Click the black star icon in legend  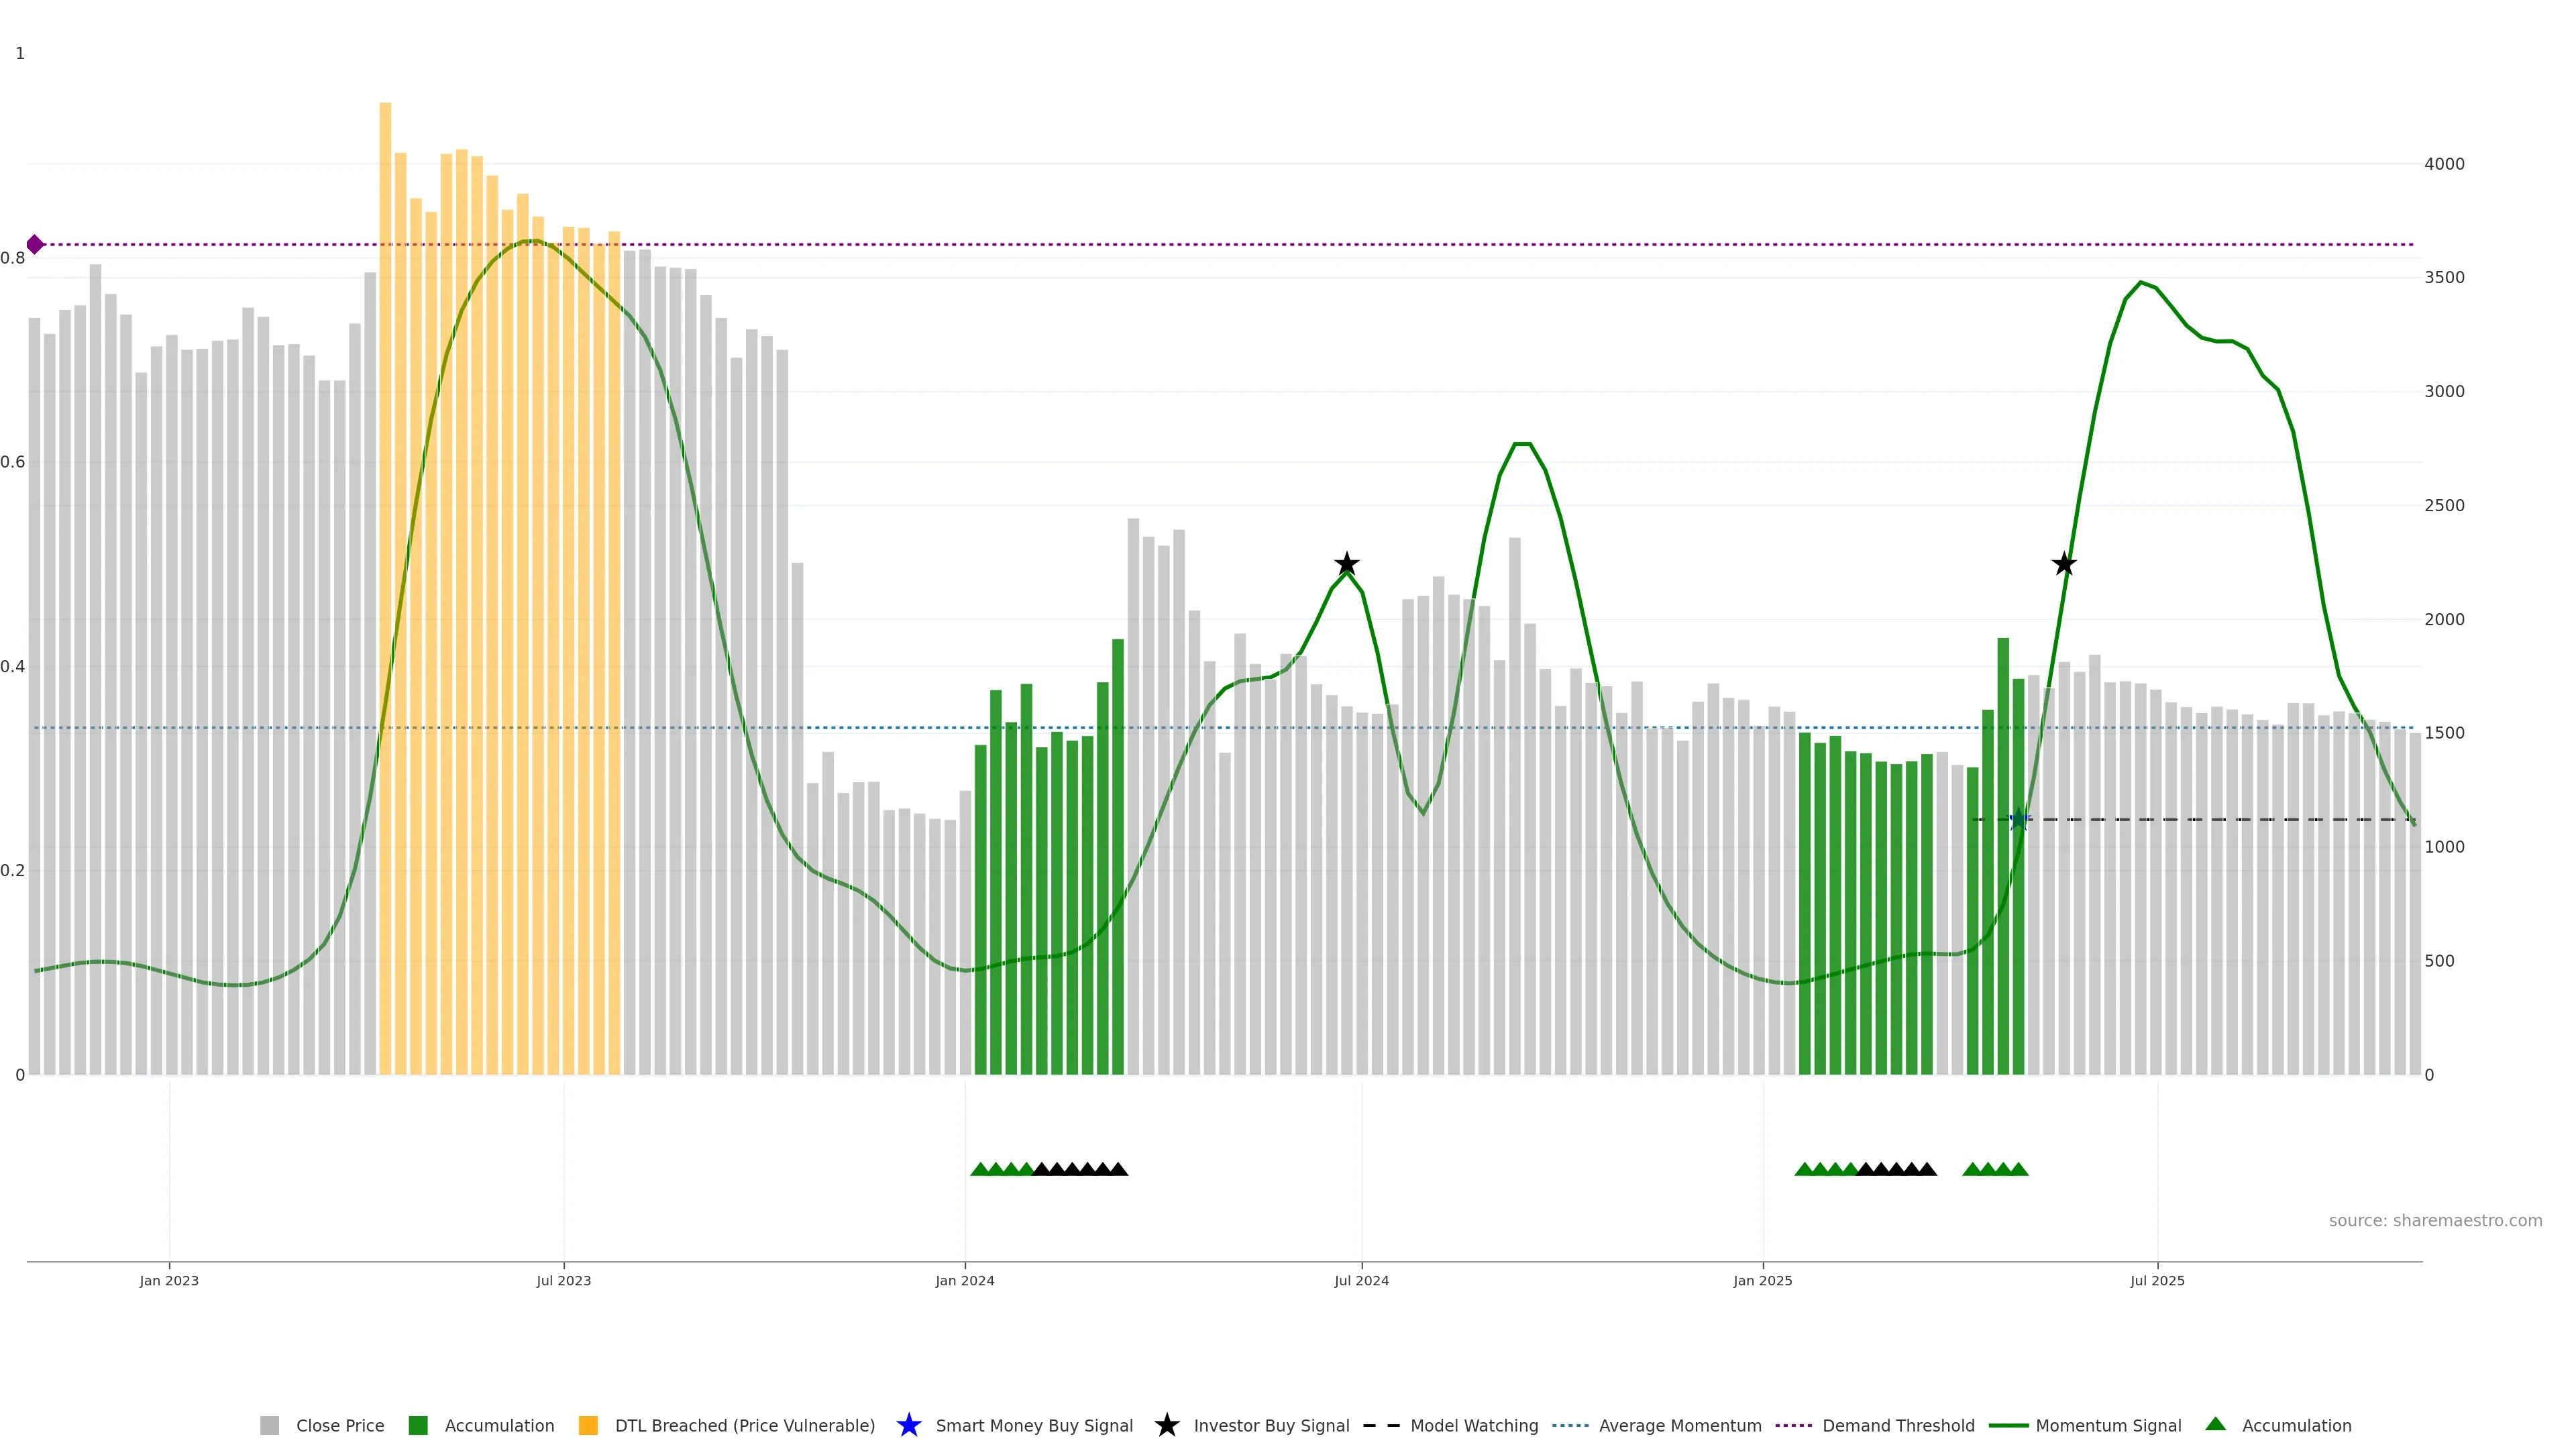[x=1166, y=1425]
